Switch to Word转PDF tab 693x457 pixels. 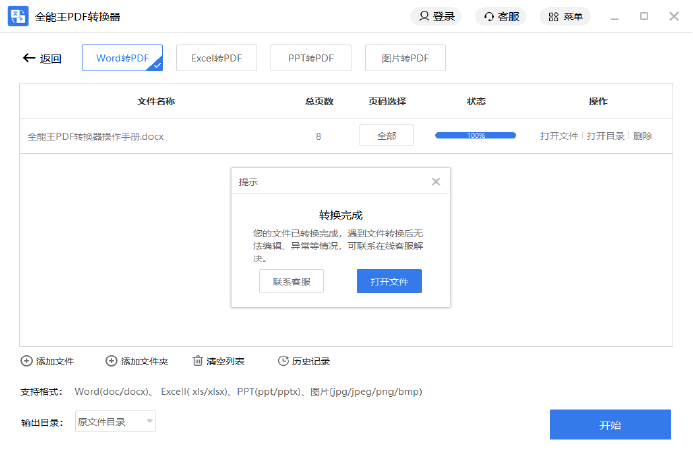(x=122, y=58)
